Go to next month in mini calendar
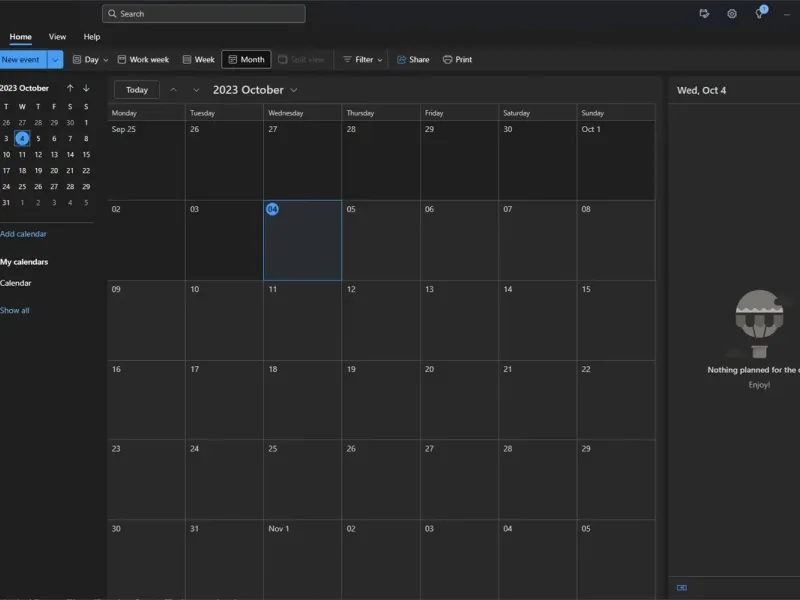The width and height of the screenshot is (800, 600). 86,88
